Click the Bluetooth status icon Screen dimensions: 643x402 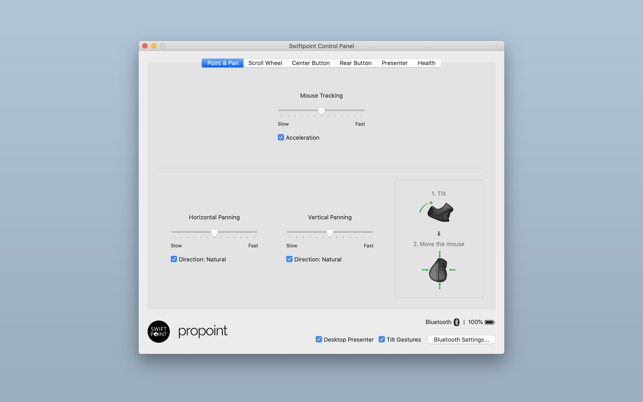[x=456, y=322]
